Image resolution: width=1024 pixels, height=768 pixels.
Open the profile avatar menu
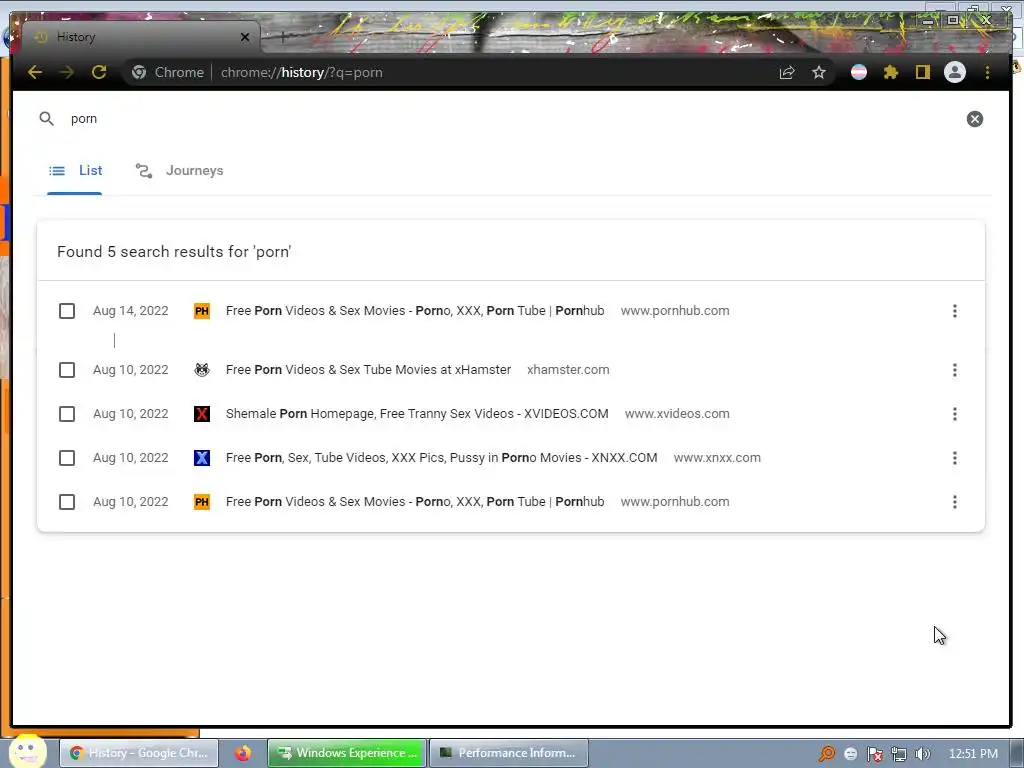point(955,72)
